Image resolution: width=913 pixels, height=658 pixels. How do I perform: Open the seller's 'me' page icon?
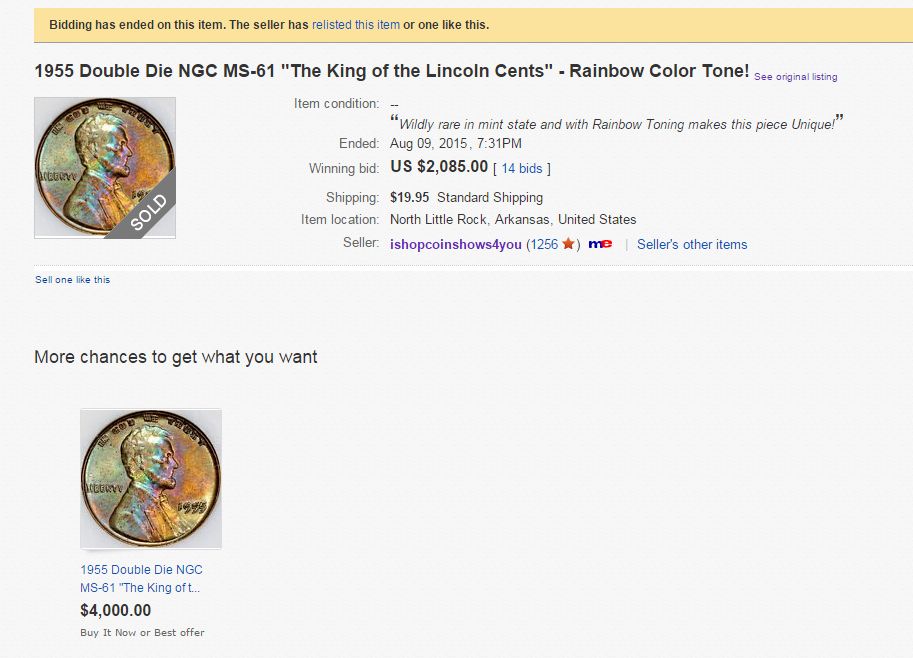point(600,244)
